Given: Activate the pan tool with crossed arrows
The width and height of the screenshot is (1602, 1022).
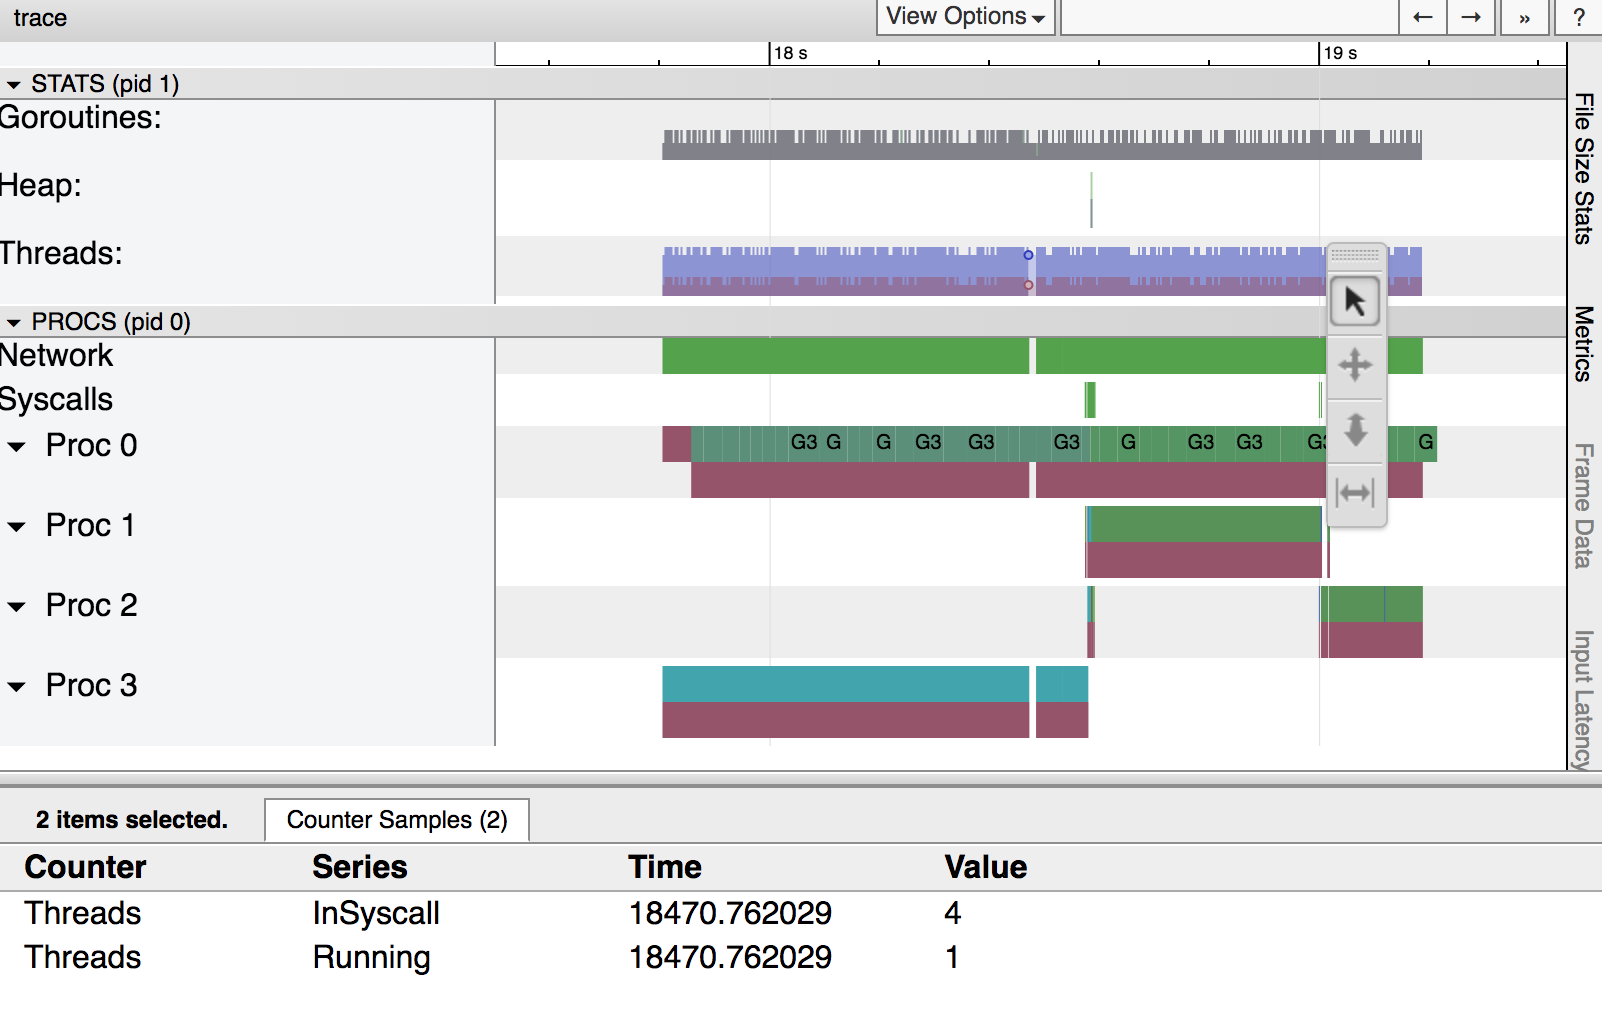Looking at the screenshot, I should click(1355, 365).
